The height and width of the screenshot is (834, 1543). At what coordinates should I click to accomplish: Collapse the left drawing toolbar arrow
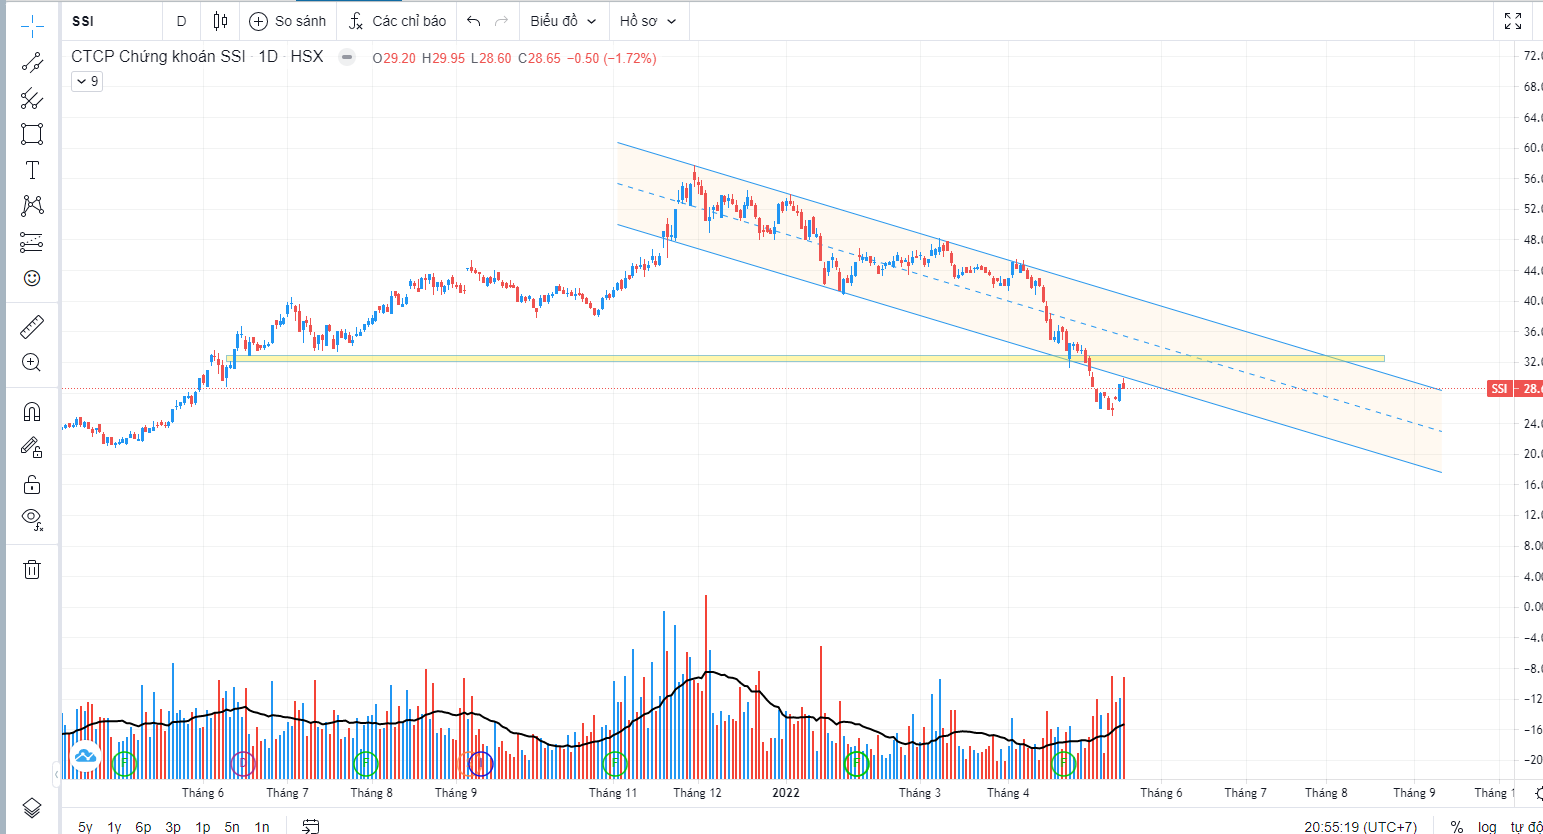click(x=56, y=773)
